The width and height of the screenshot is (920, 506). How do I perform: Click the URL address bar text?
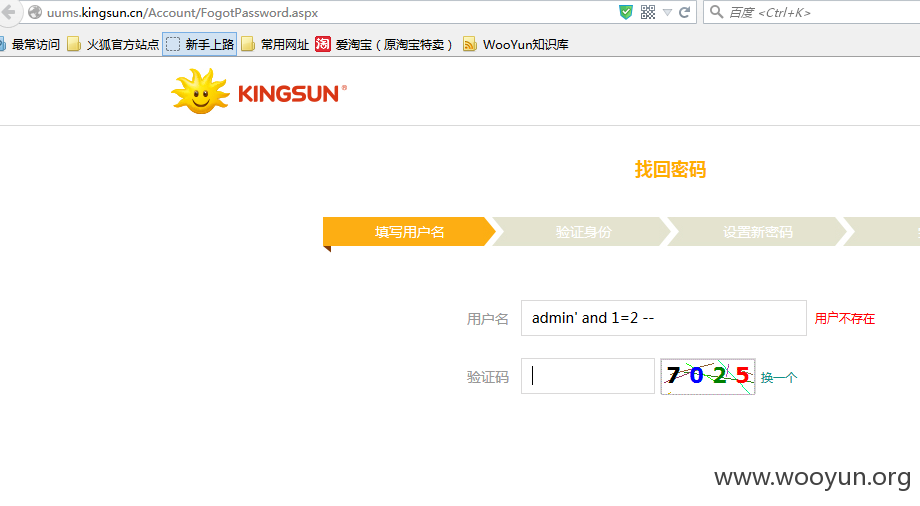tap(182, 12)
